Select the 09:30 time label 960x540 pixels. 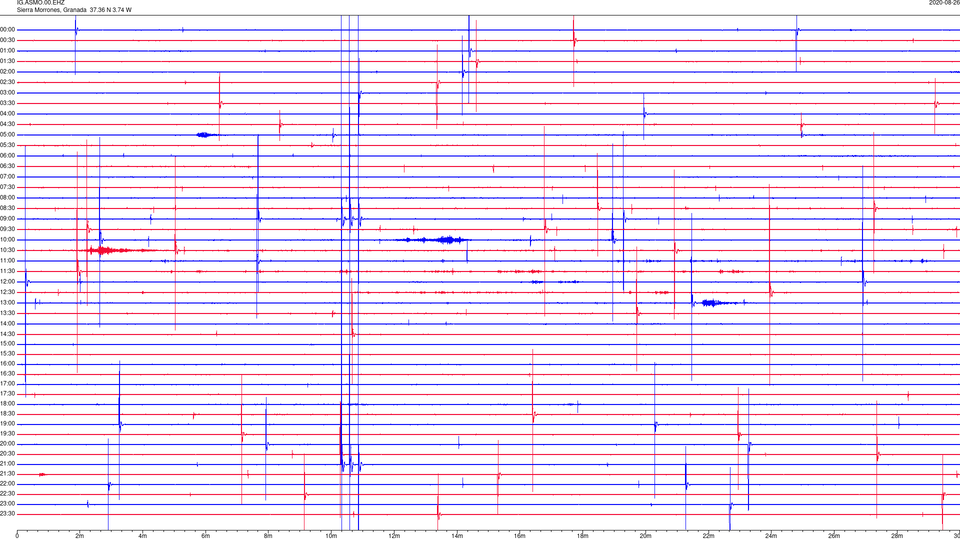pyautogui.click(x=7, y=229)
